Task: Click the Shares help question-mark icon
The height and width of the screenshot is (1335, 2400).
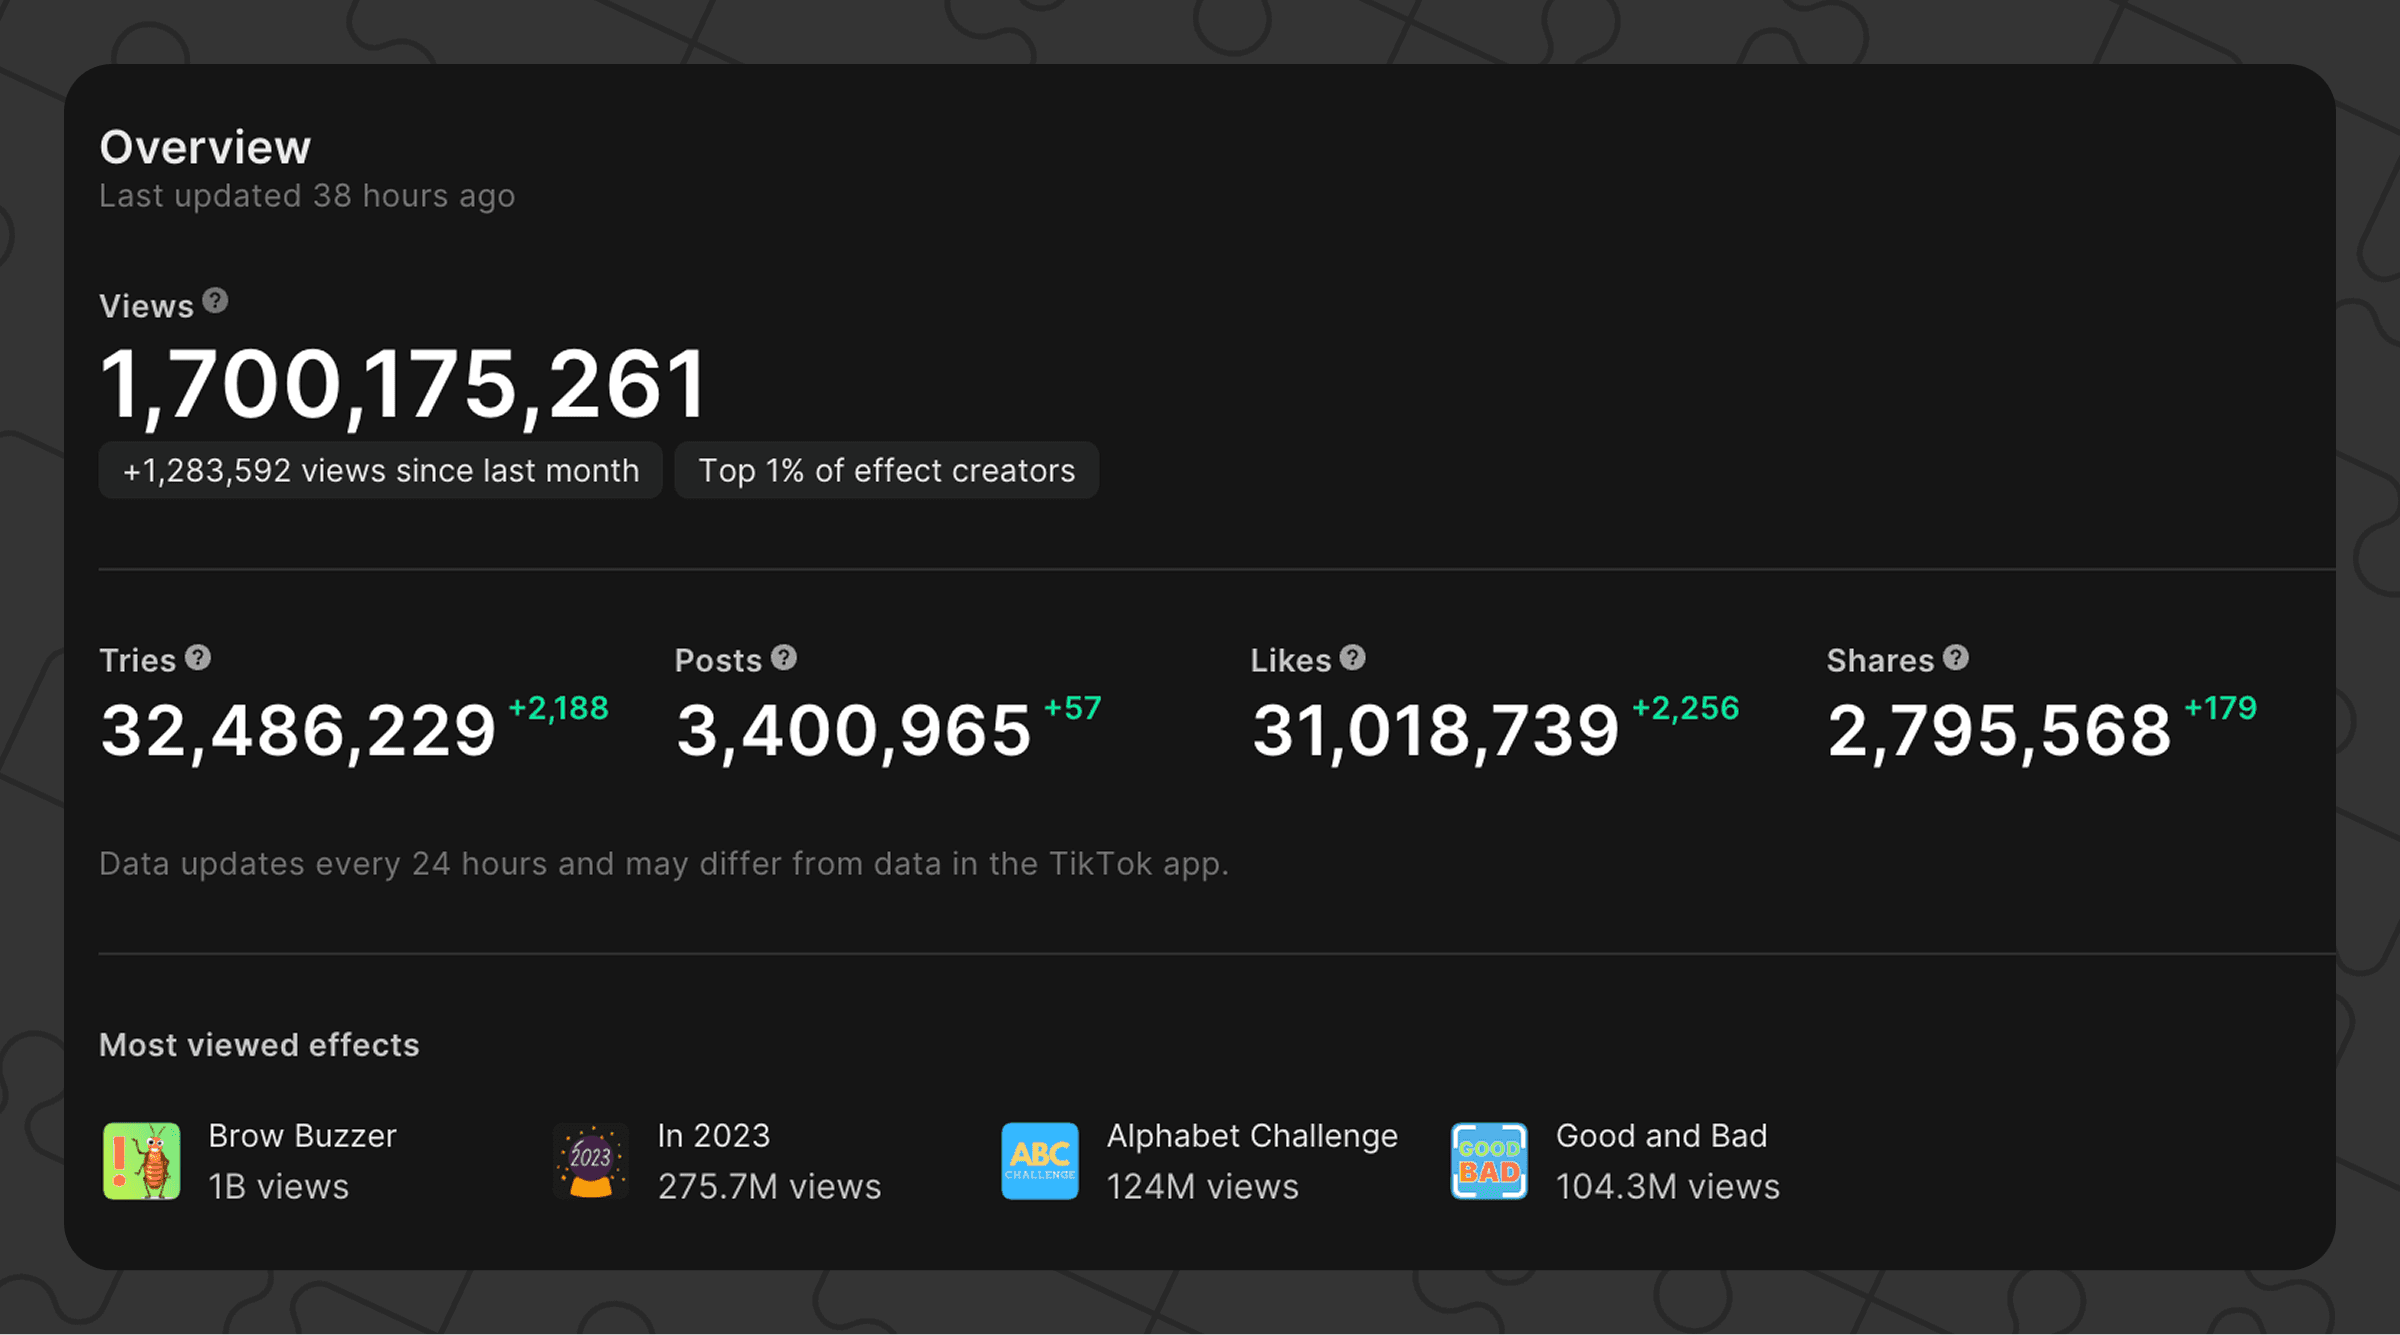Action: 1957,658
